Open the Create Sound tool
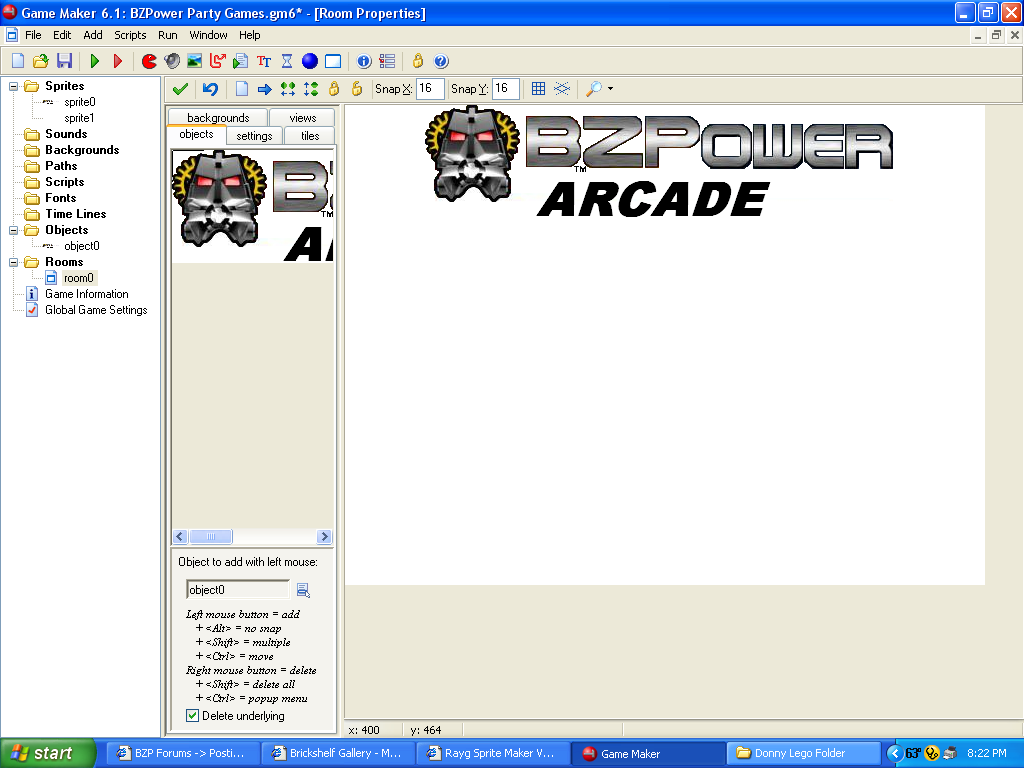Screen dimensions: 1024x768 pos(172,61)
